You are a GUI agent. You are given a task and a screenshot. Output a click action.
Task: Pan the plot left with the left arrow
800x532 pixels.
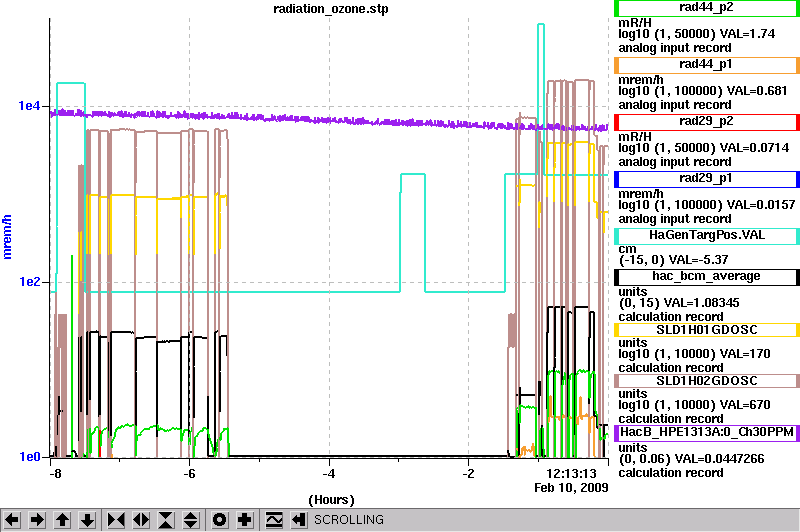click(12, 520)
